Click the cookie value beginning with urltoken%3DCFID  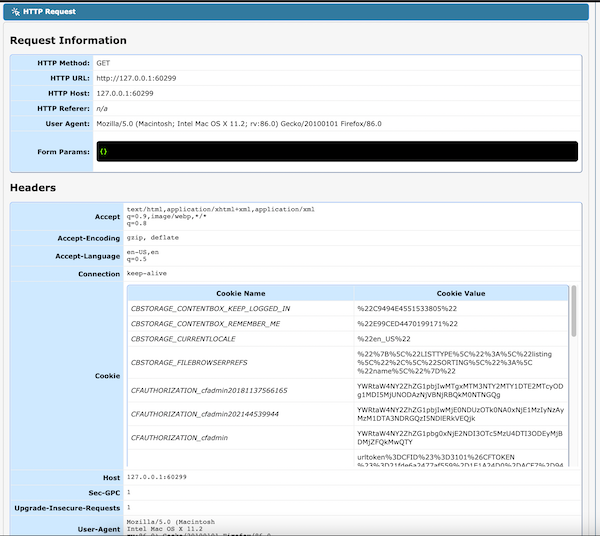(x=460, y=461)
